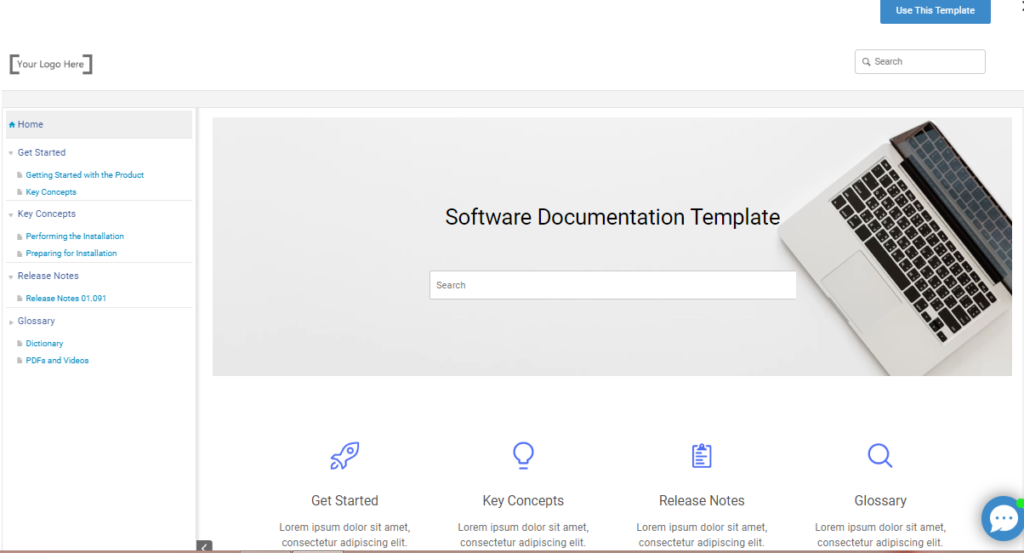
Task: Click the lightbulb icon above Key Concepts
Action: point(523,455)
